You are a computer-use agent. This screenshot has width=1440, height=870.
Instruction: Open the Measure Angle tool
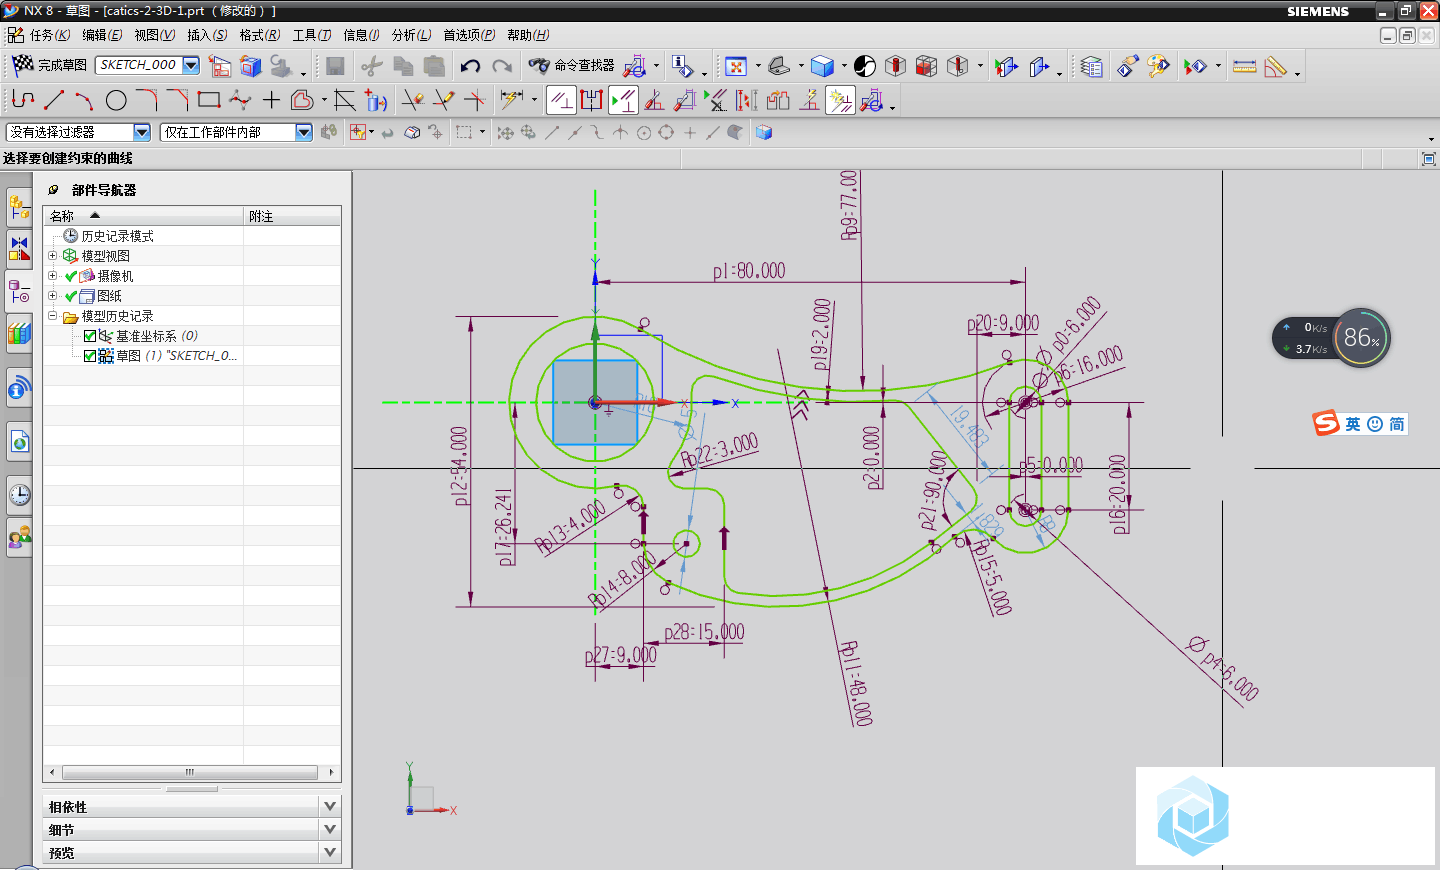pos(1275,66)
